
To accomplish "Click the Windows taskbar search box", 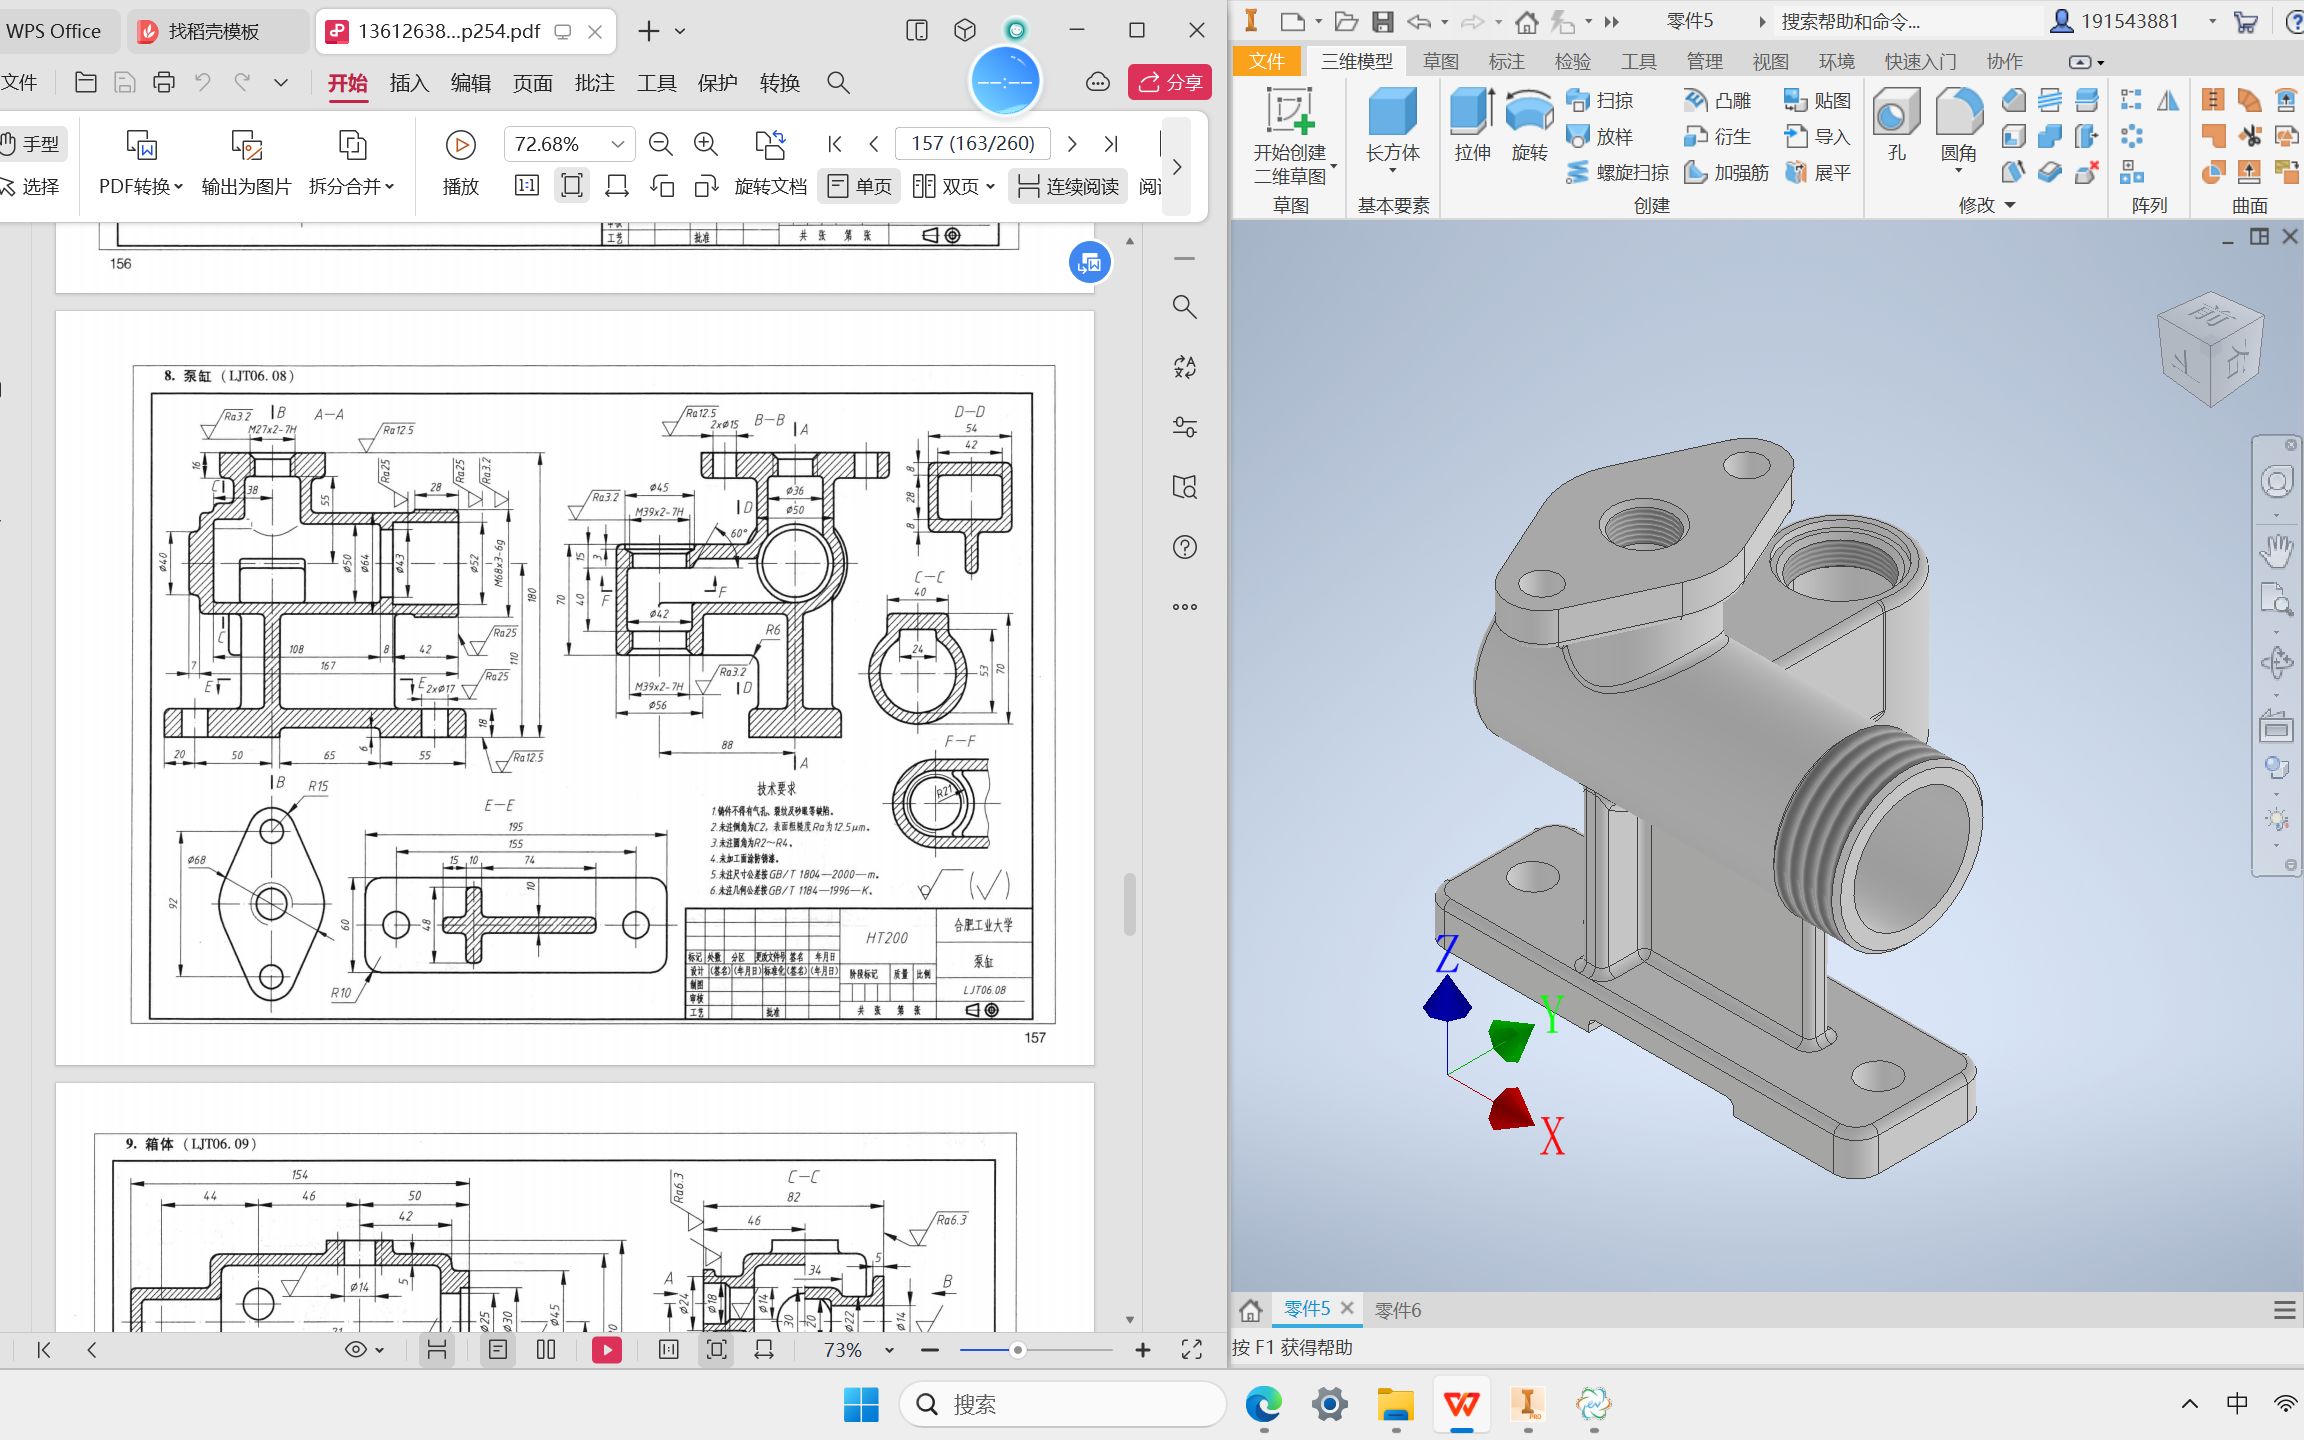I will (x=1062, y=1404).
